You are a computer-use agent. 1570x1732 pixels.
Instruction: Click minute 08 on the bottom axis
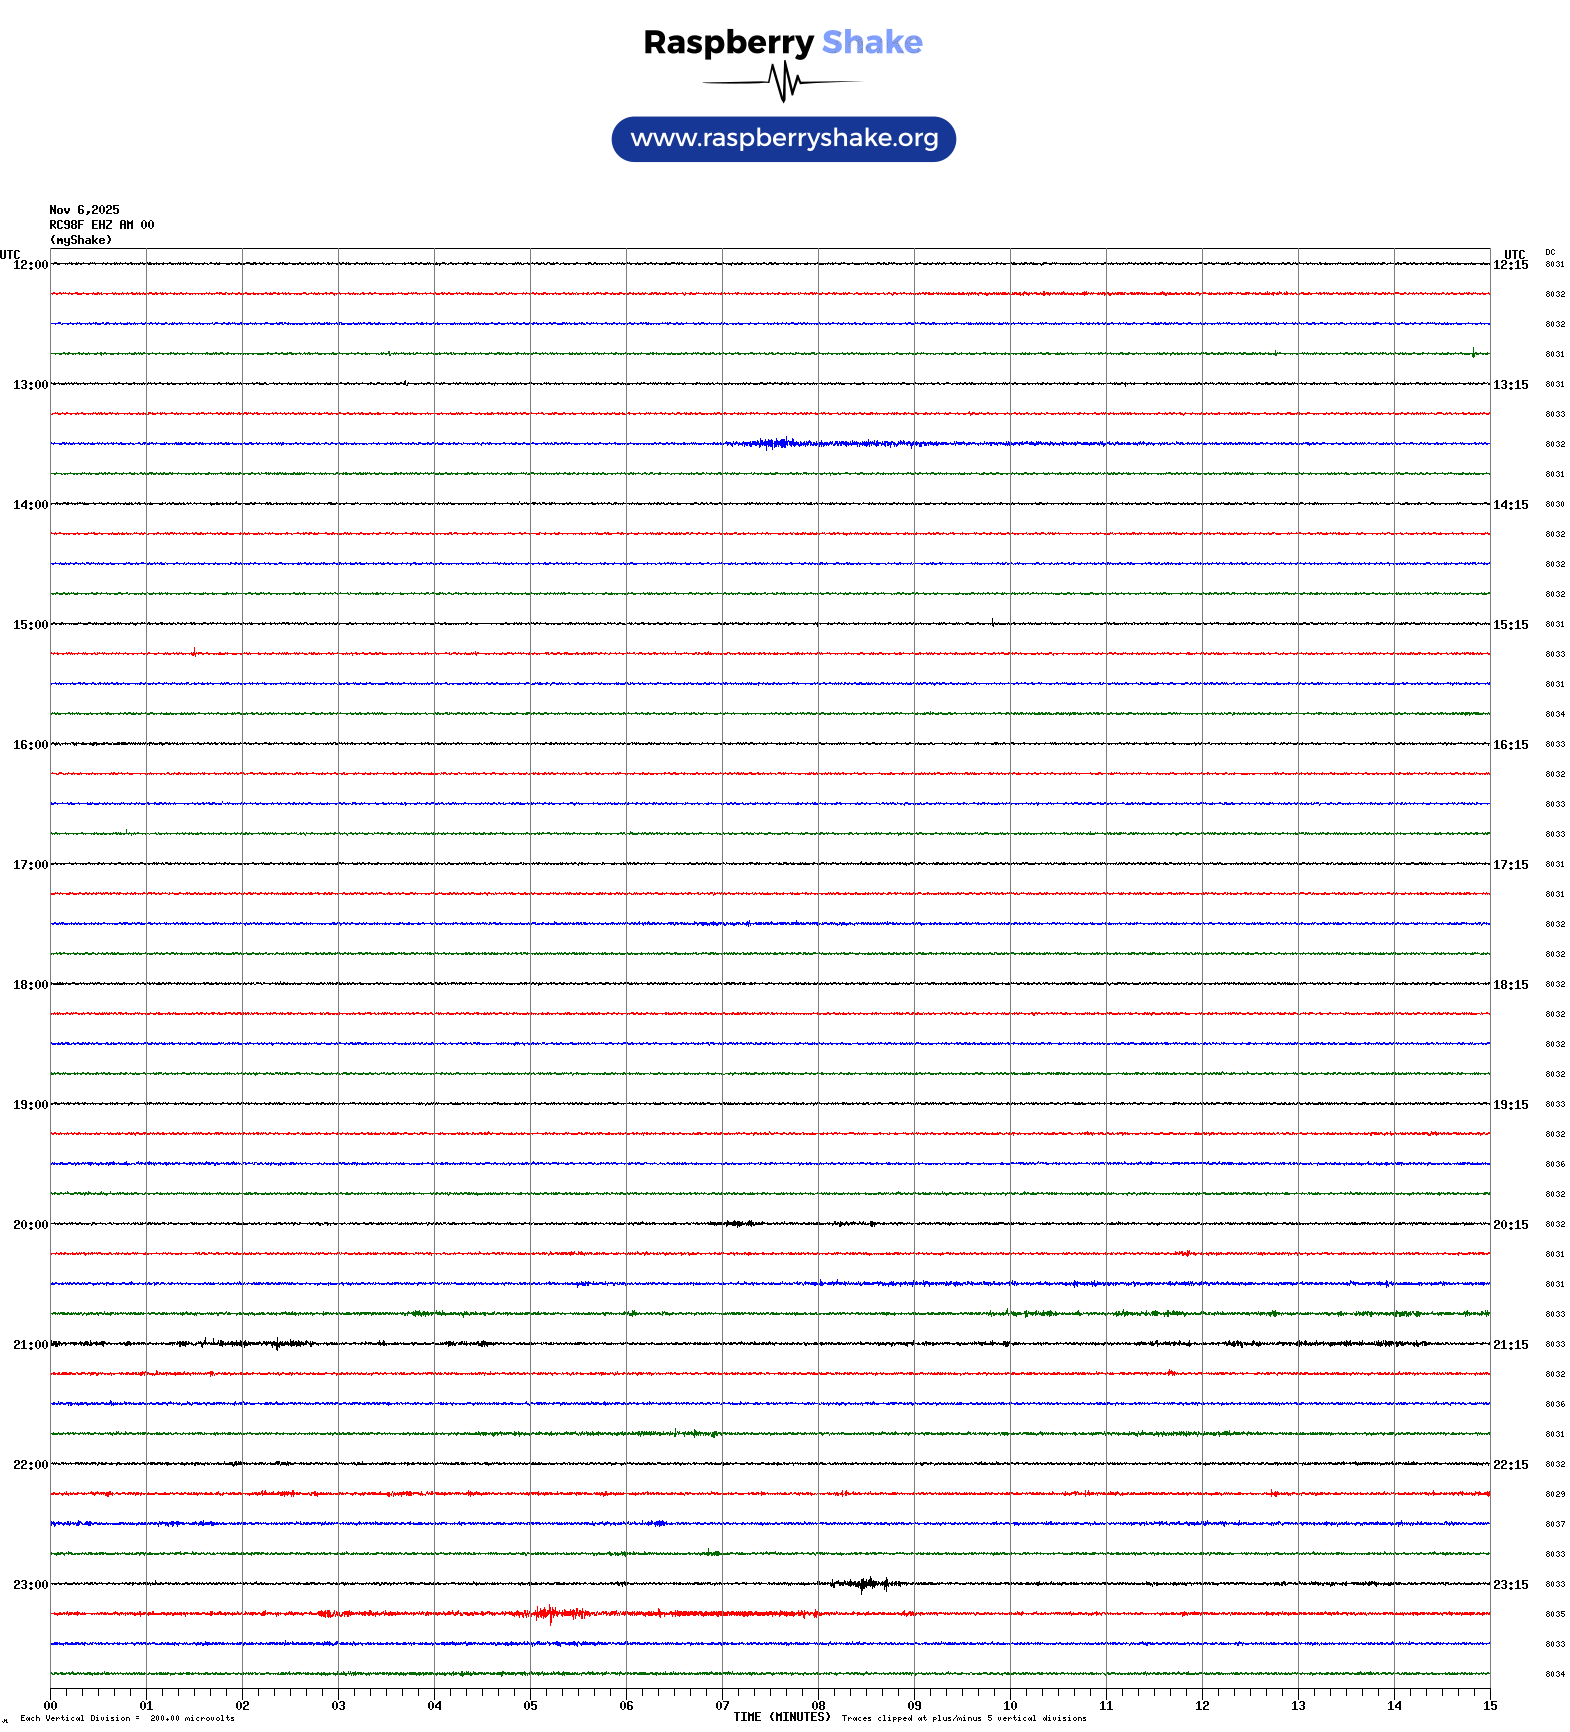tap(818, 1706)
